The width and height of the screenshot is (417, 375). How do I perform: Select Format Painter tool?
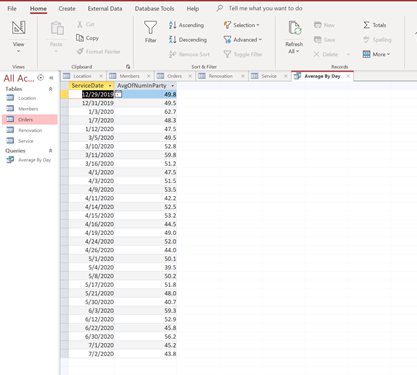tap(98, 52)
